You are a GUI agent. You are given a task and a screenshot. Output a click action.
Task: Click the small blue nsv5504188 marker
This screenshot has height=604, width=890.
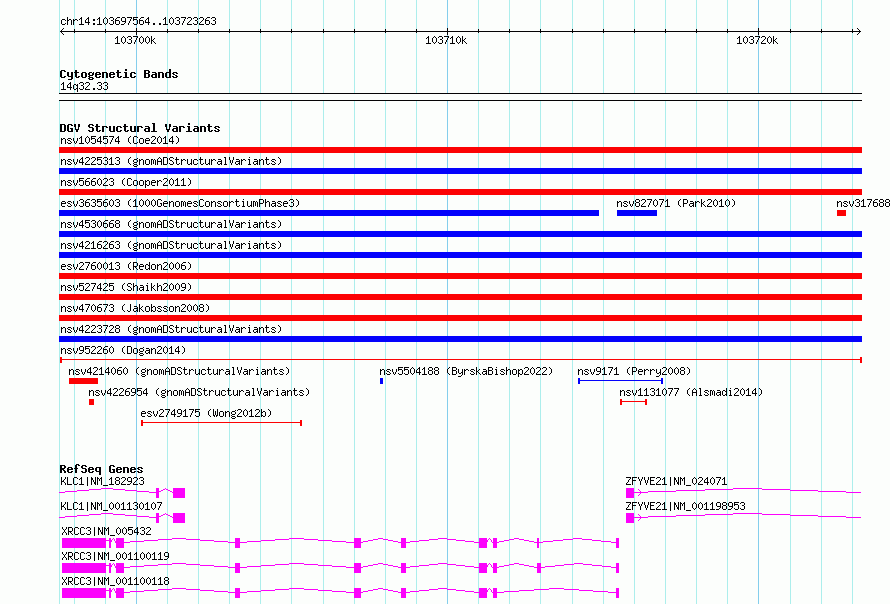point(381,381)
